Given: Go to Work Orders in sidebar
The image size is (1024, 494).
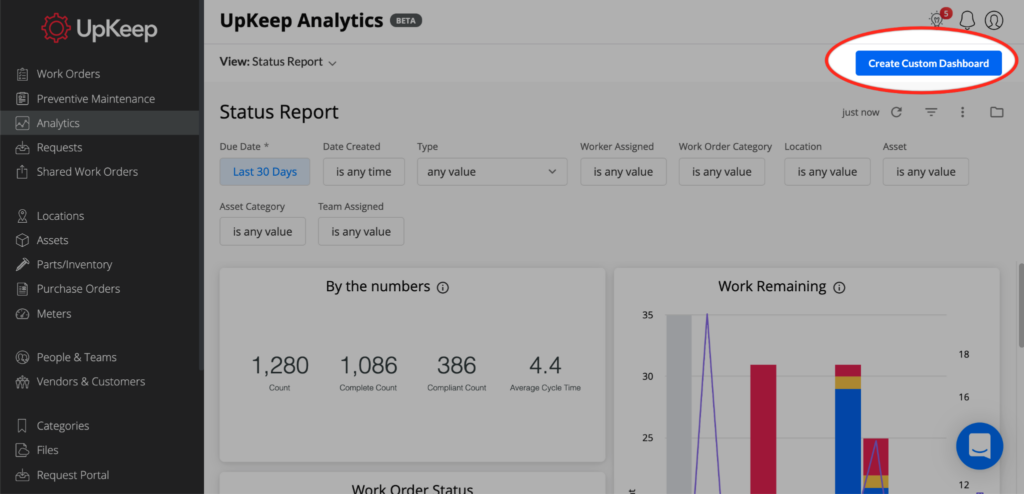Looking at the screenshot, I should [x=68, y=74].
